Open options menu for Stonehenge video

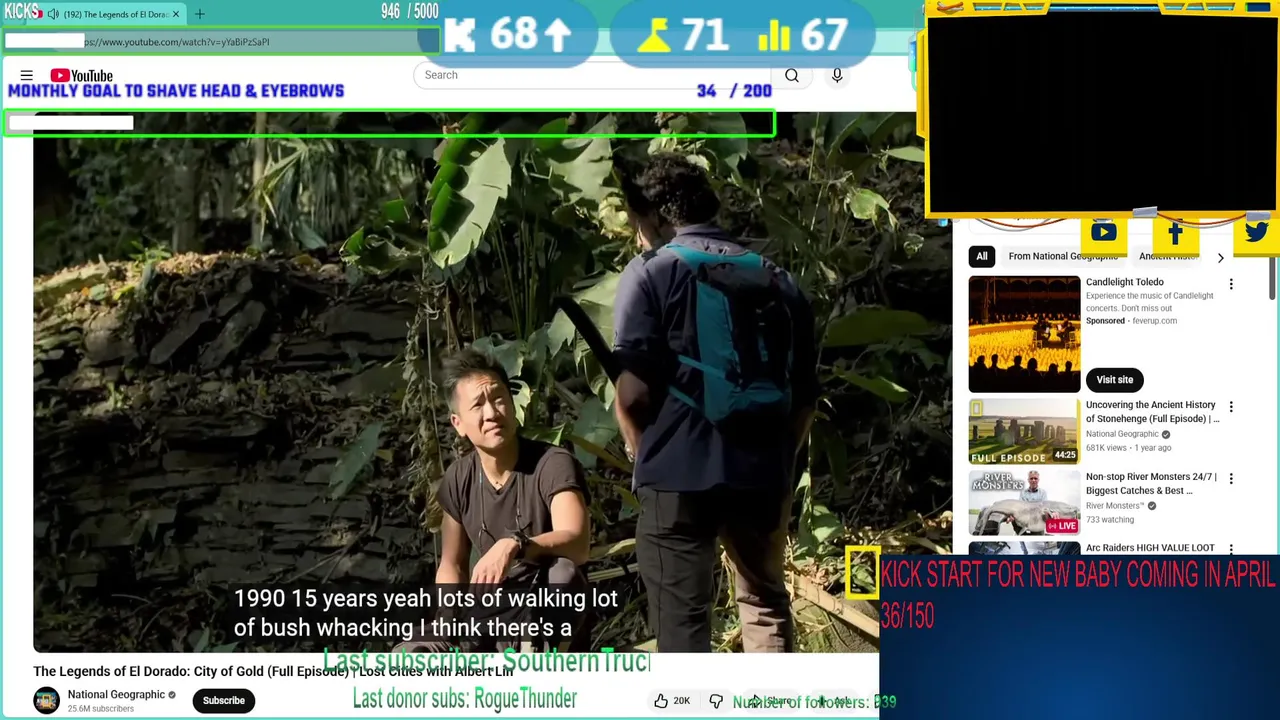point(1231,407)
